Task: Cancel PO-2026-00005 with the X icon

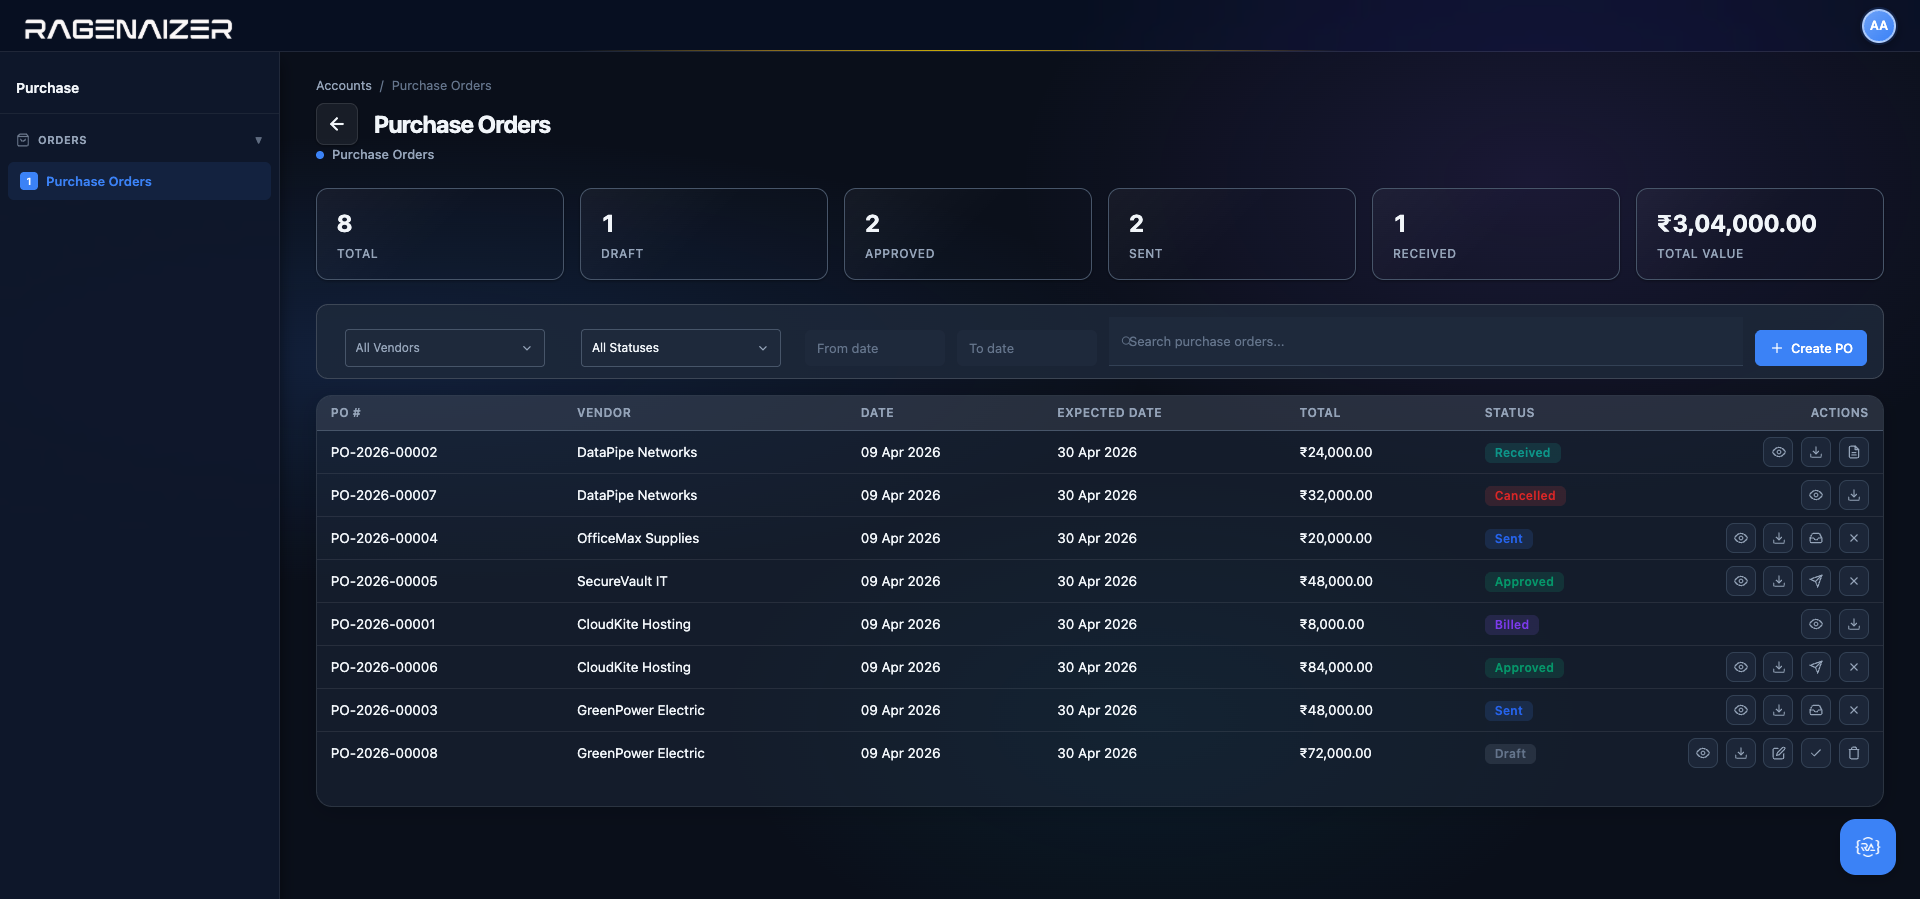Action: tap(1854, 581)
